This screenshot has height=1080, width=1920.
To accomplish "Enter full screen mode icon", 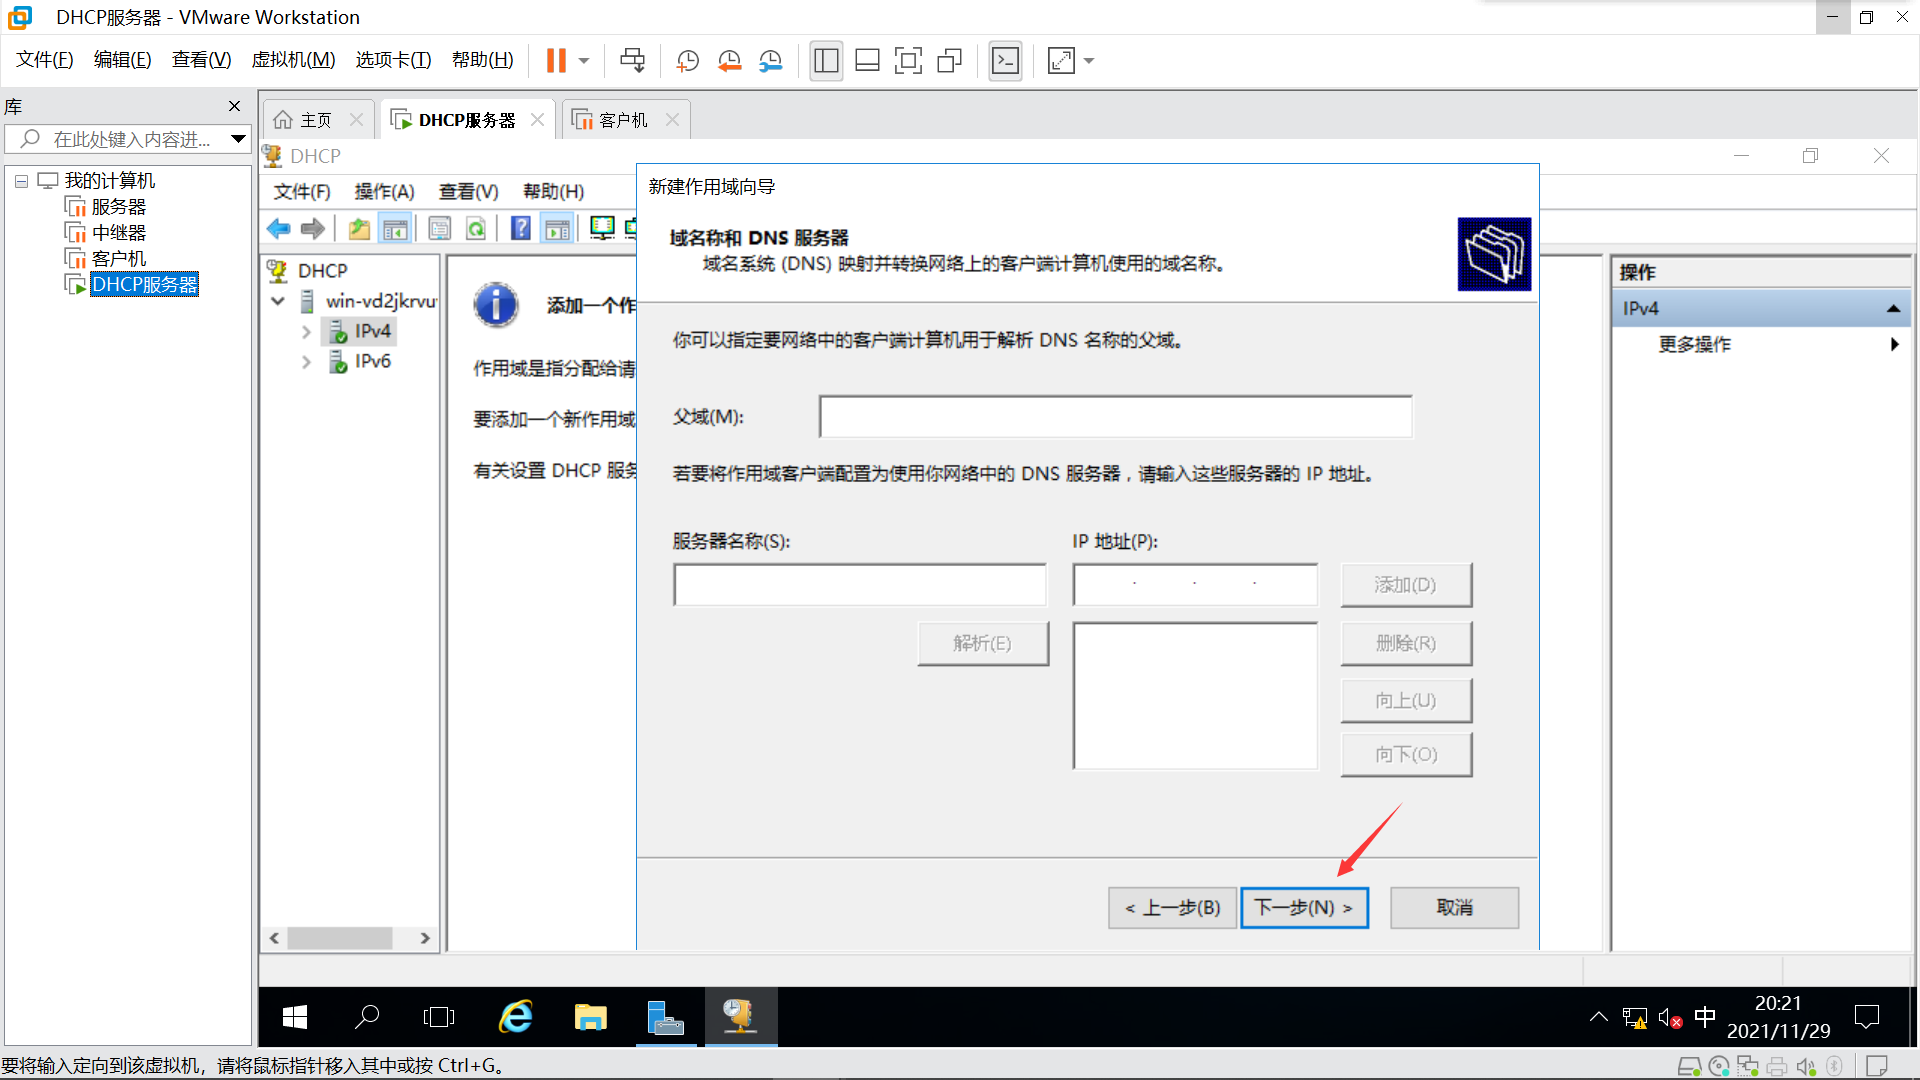I will point(907,61).
